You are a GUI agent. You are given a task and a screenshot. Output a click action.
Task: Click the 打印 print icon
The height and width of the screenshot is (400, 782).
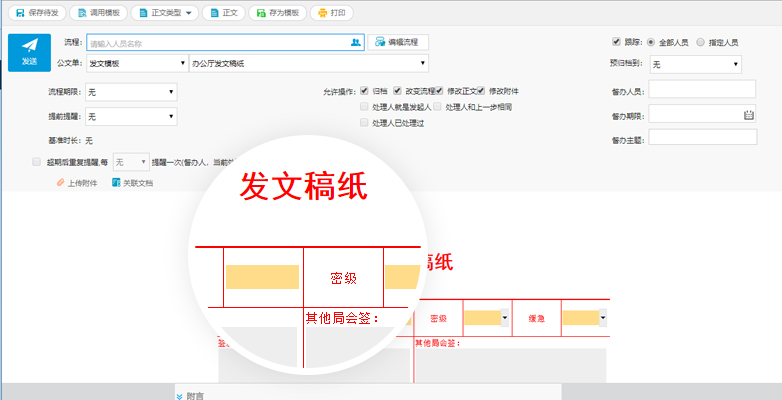(321, 13)
